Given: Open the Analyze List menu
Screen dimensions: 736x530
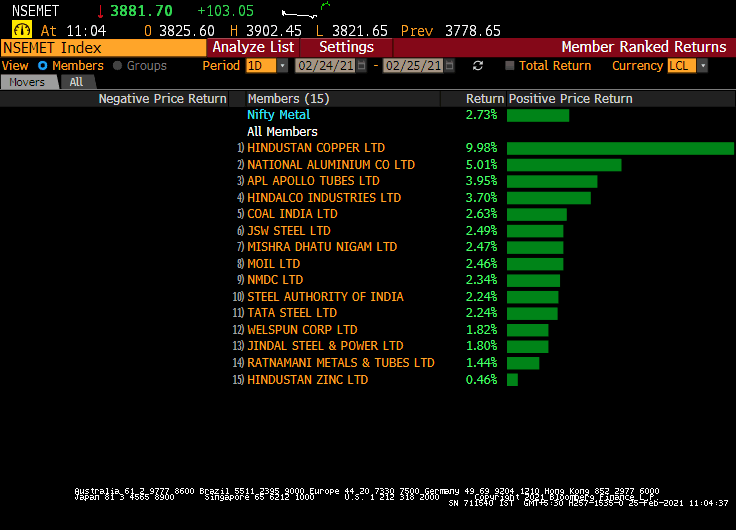Looking at the screenshot, I should click(253, 47).
